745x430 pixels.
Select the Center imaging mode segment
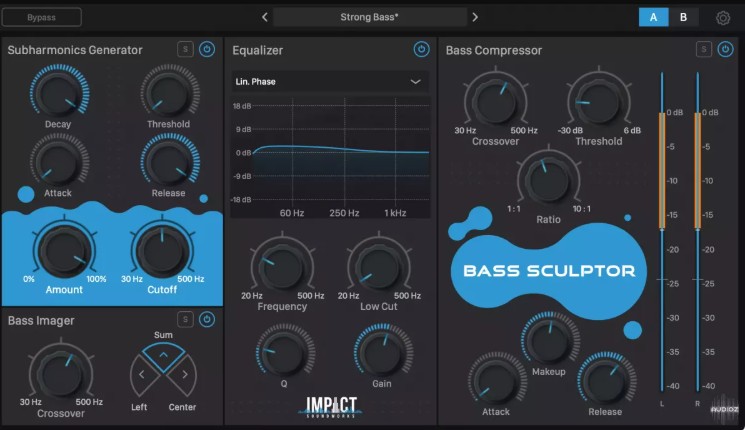(x=183, y=376)
